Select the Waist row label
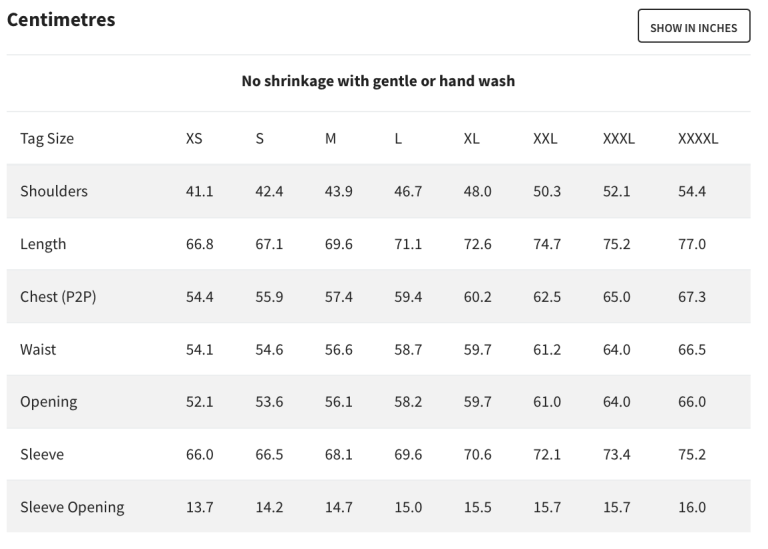 tap(38, 350)
